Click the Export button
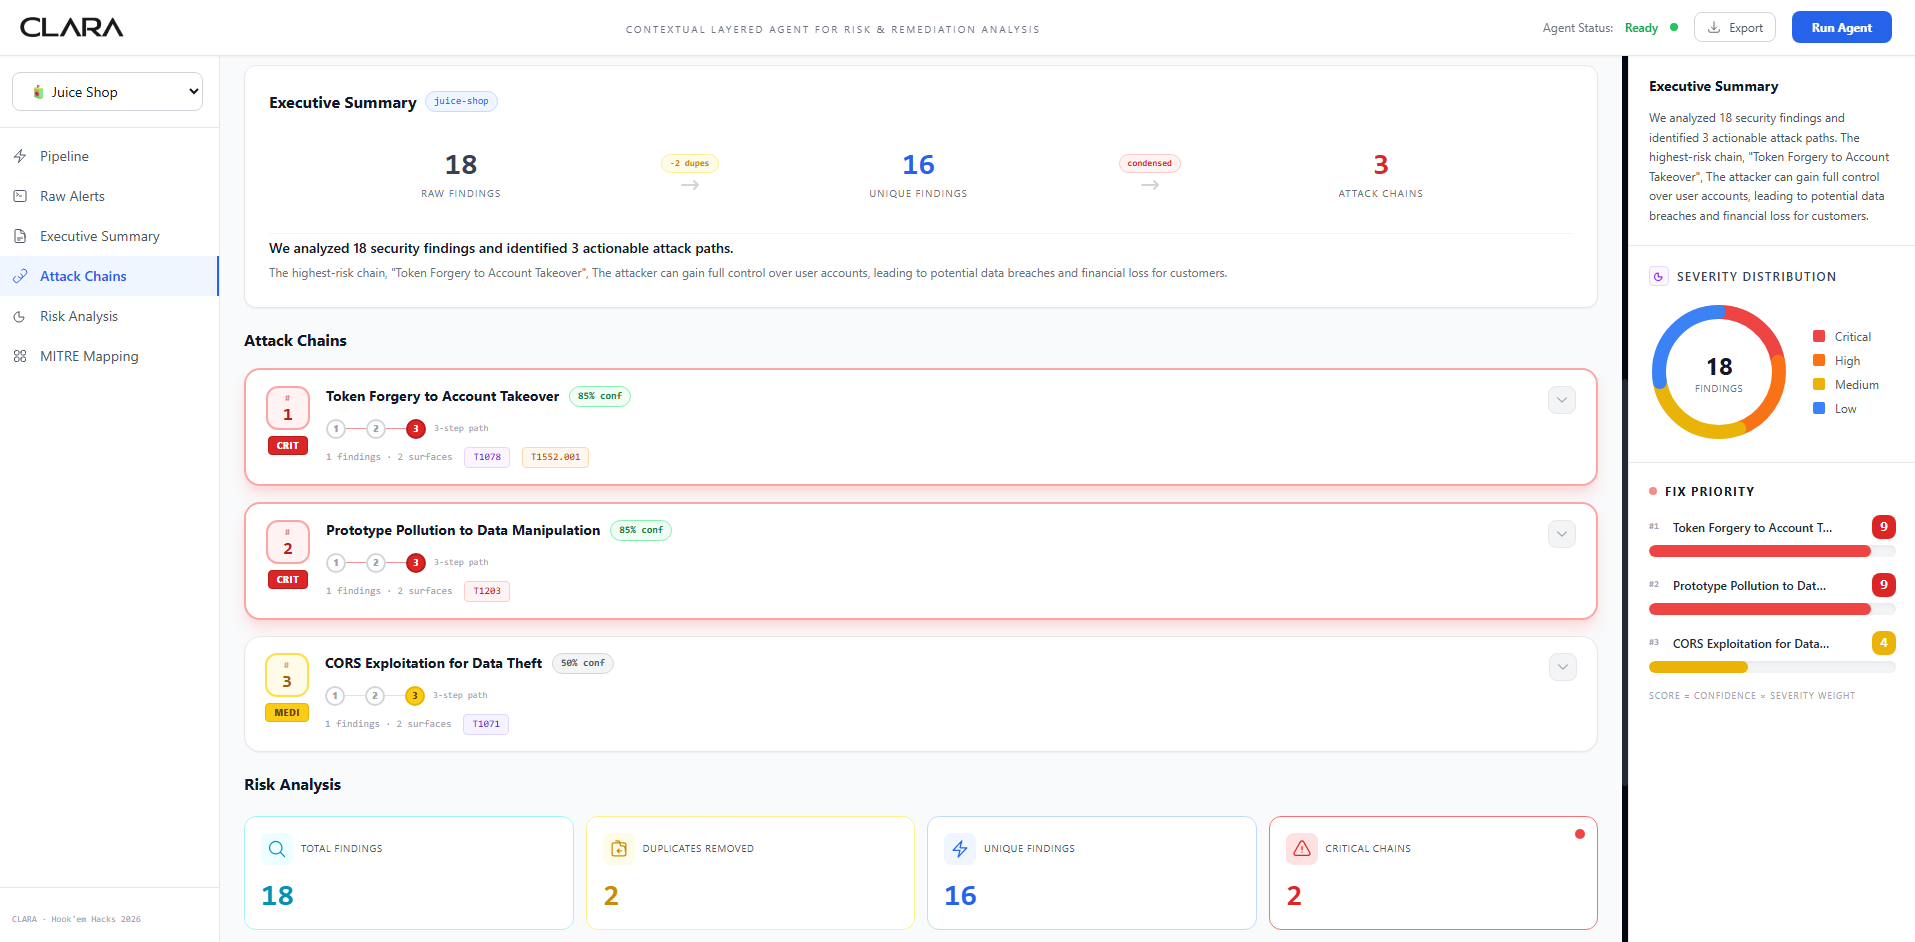1915x942 pixels. pyautogui.click(x=1735, y=27)
